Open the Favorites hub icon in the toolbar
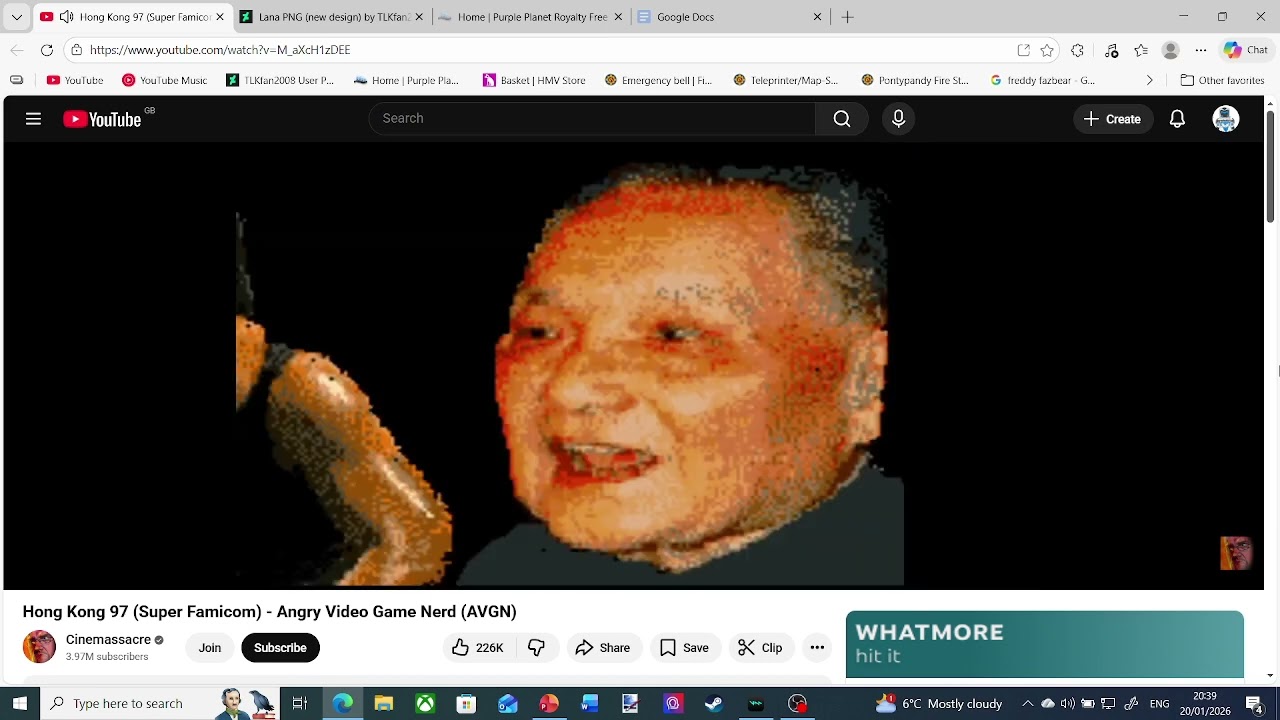This screenshot has height=720, width=1280. tap(1141, 50)
